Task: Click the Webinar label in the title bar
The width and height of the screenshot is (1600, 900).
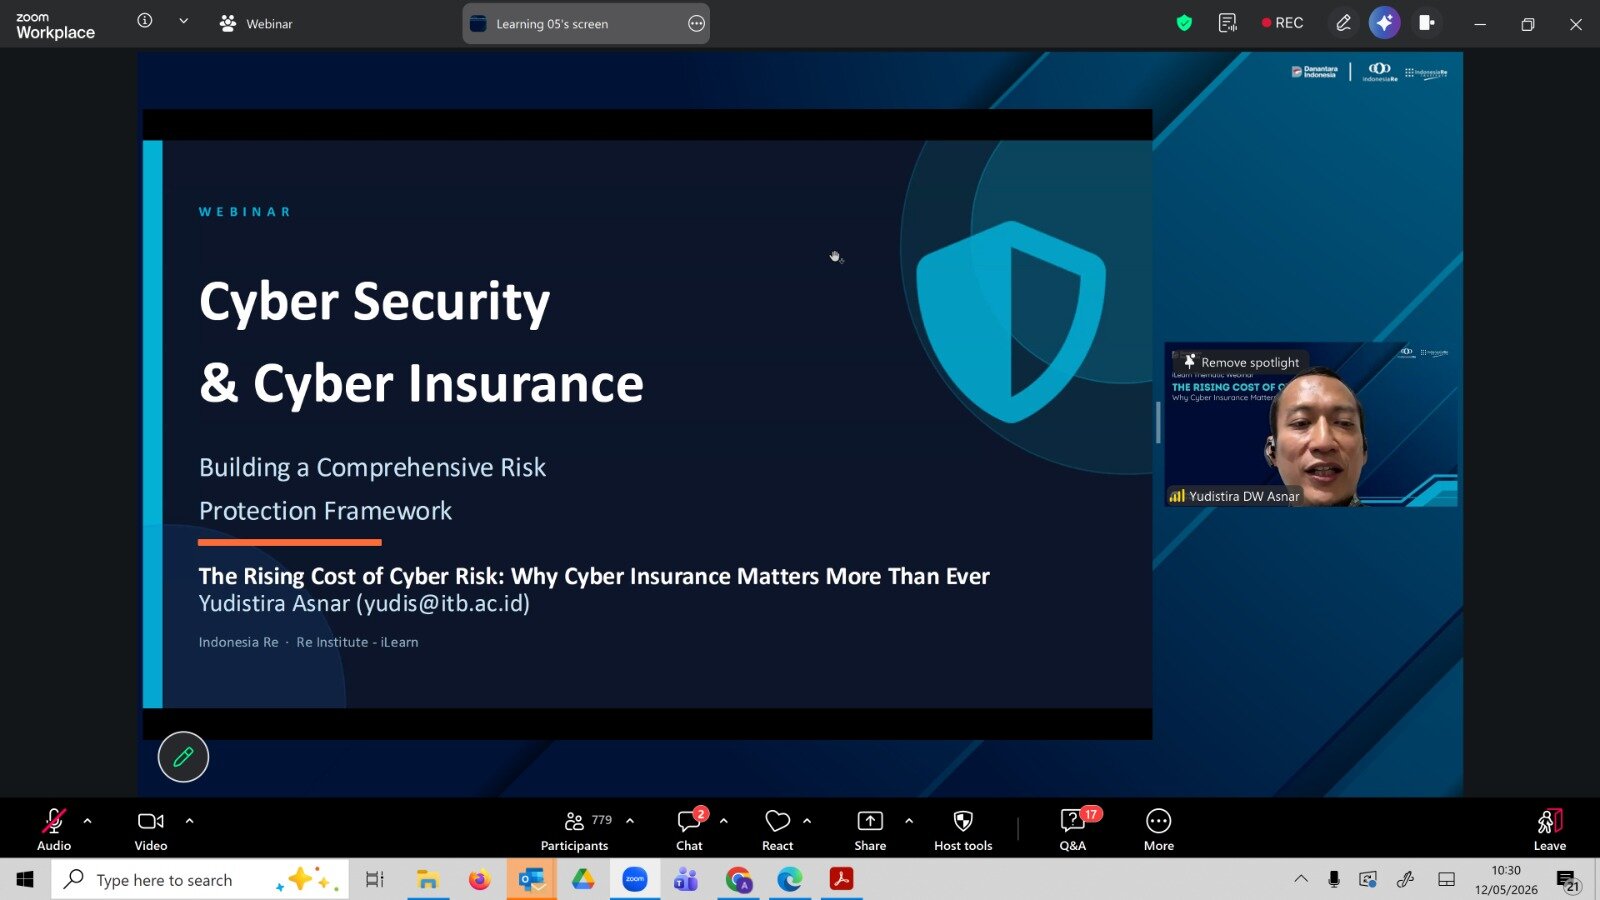Action: click(256, 23)
